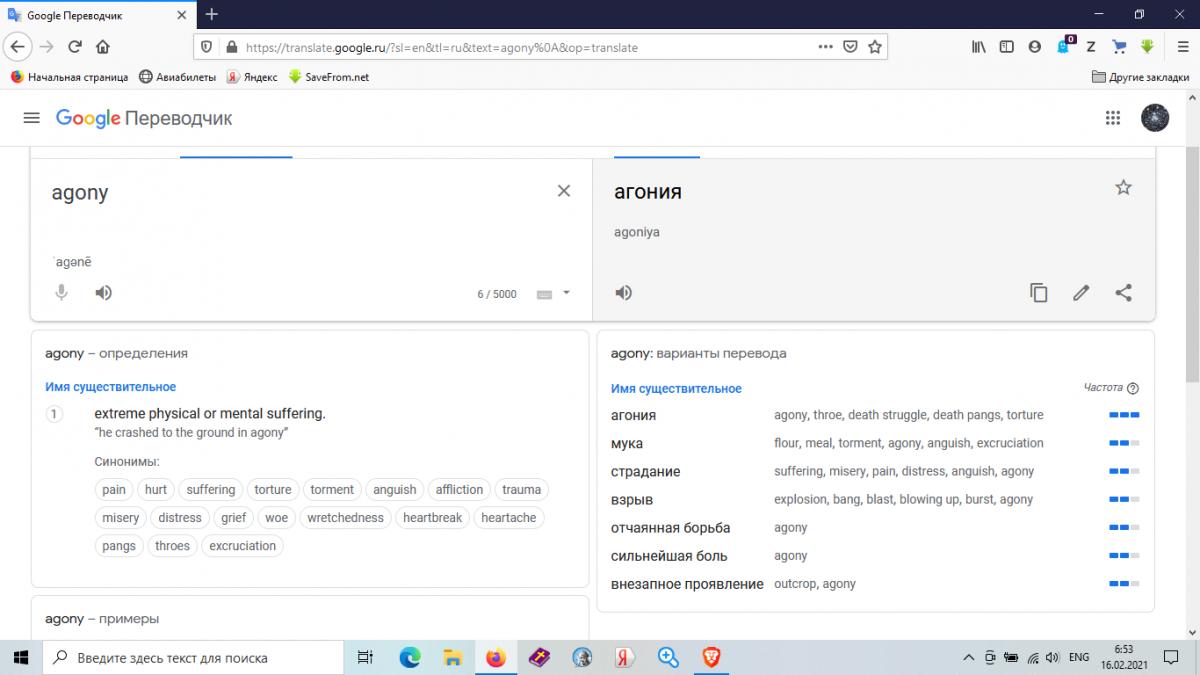Select synonym chip trauma
1200x675 pixels.
pos(522,490)
